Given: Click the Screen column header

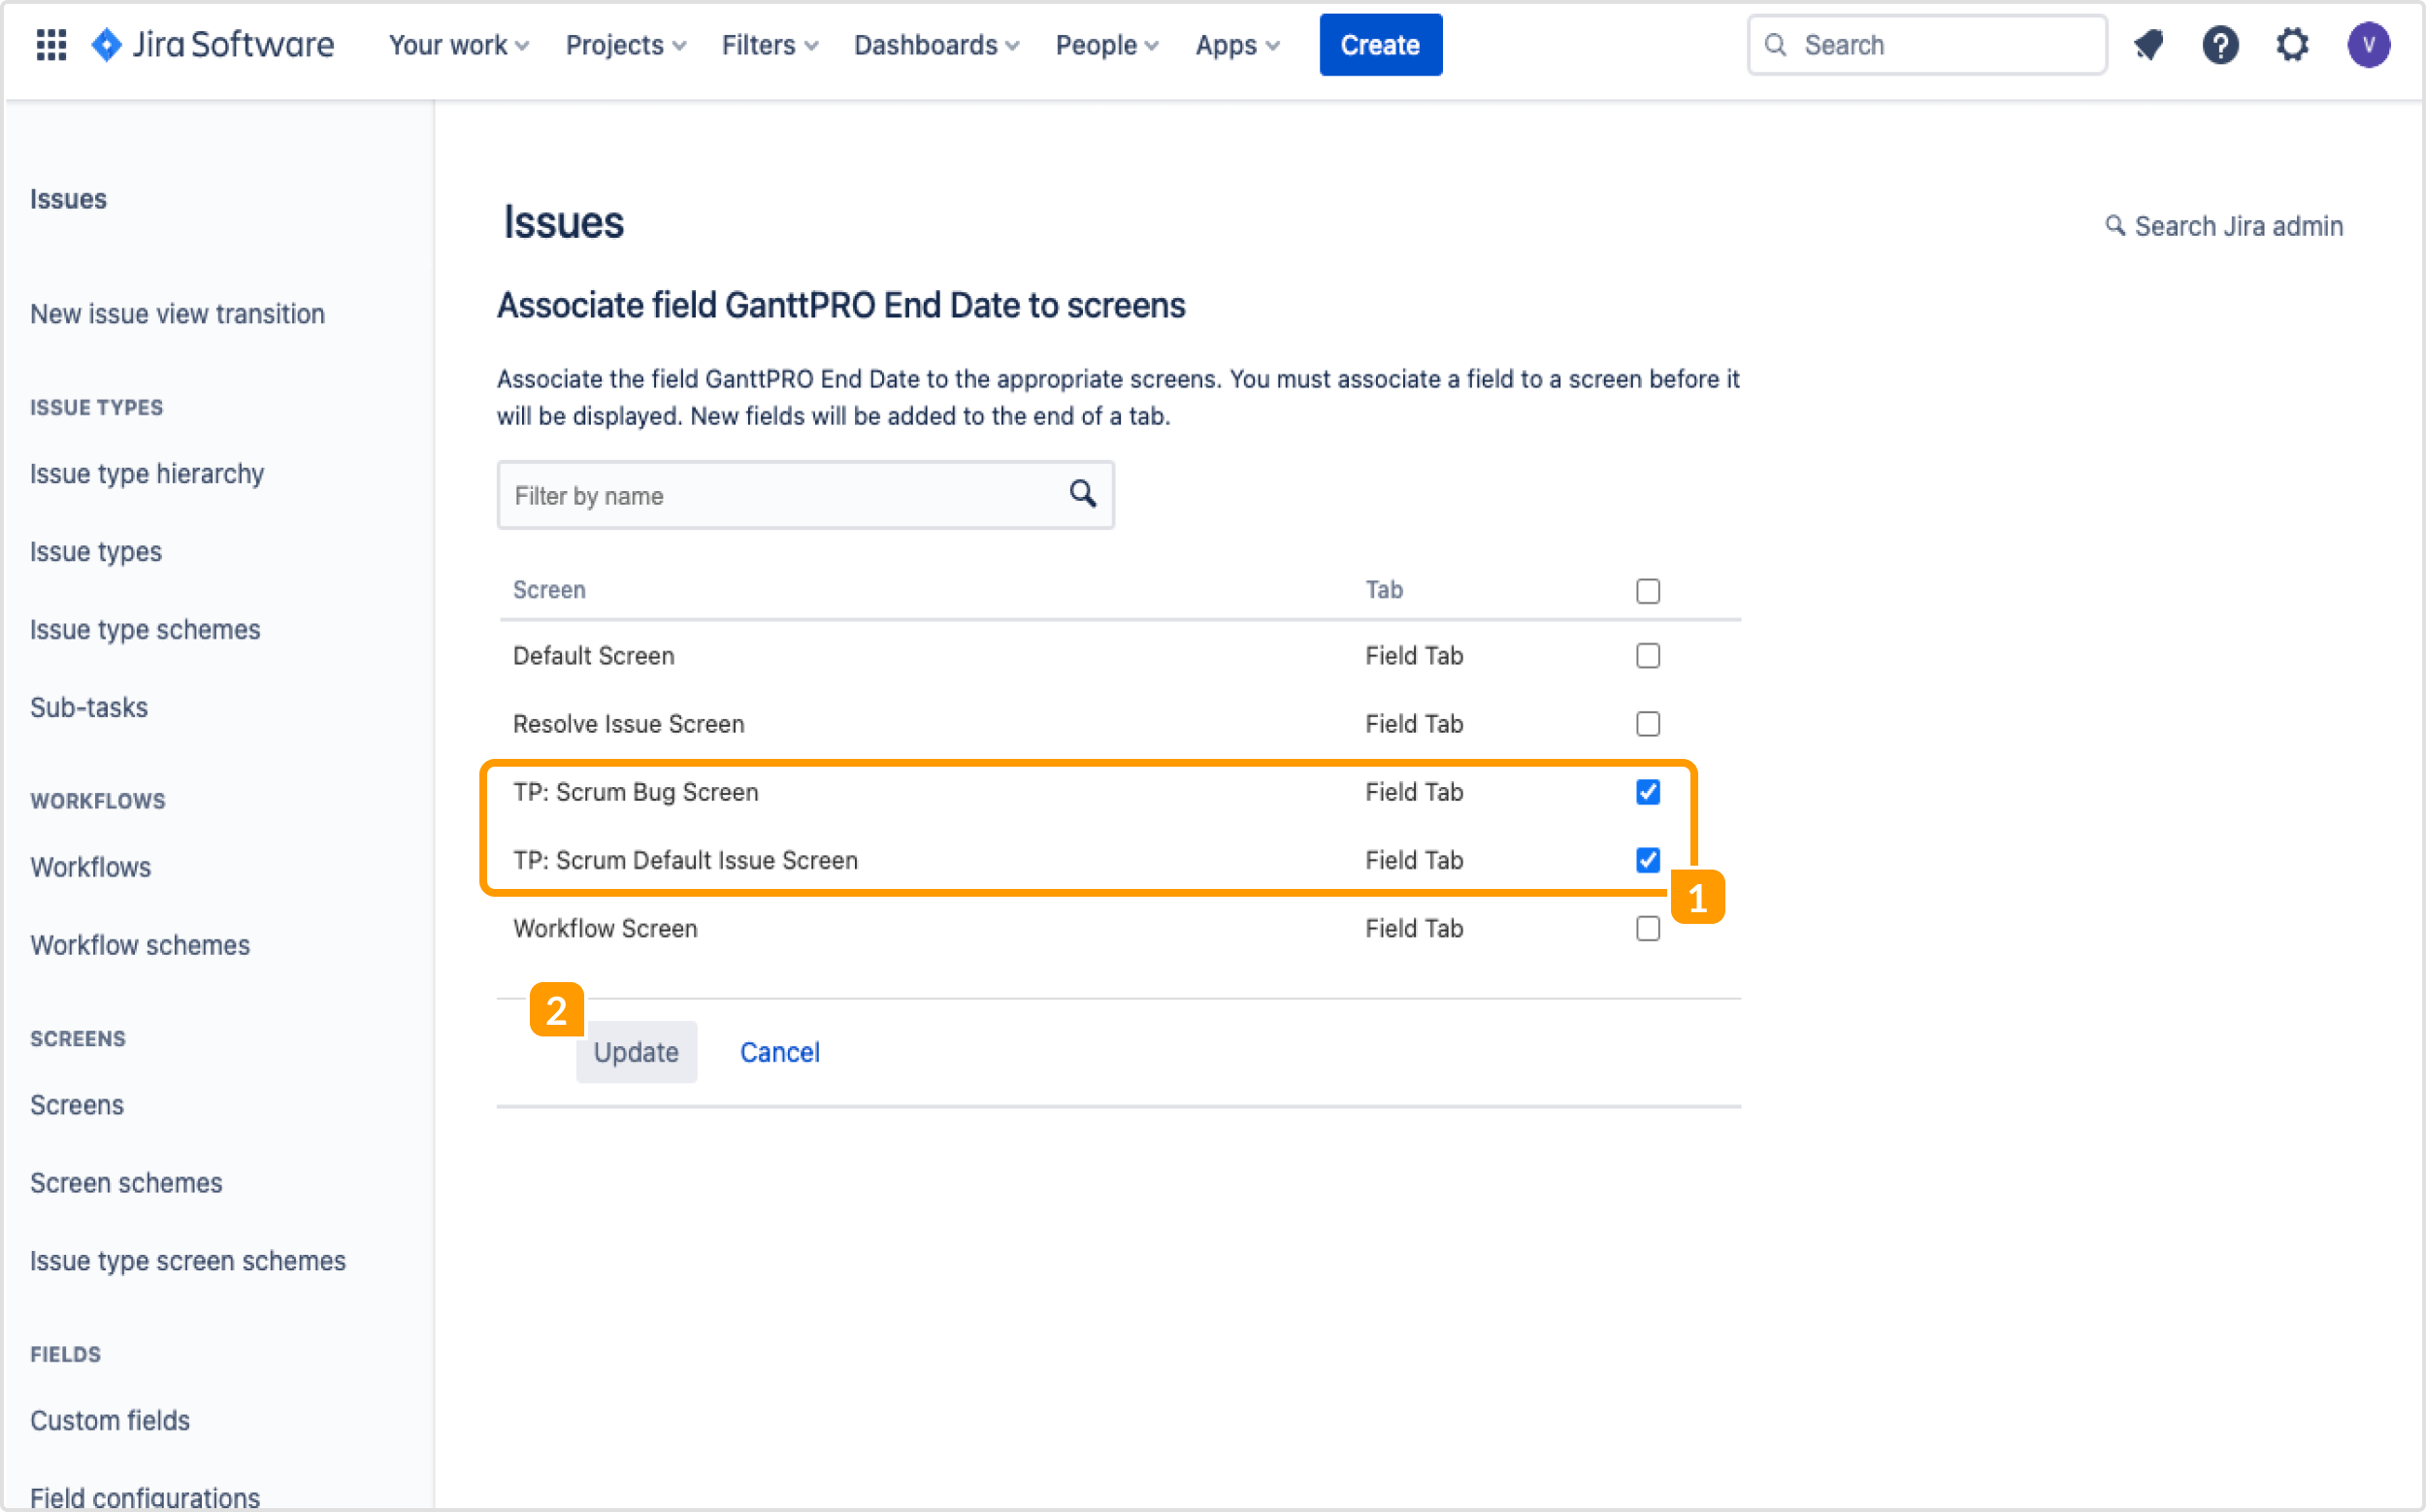Looking at the screenshot, I should (x=549, y=590).
